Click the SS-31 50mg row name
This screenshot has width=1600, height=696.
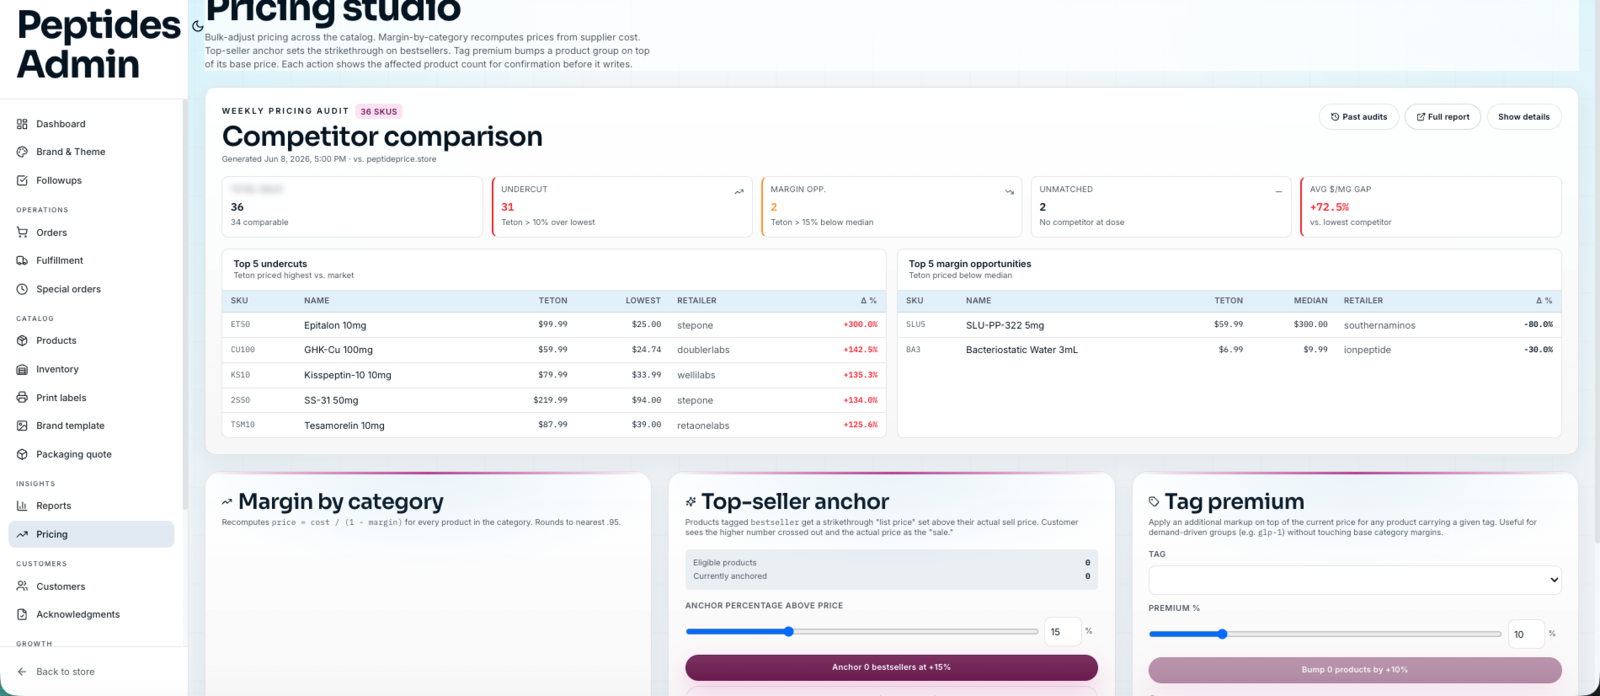(x=331, y=400)
